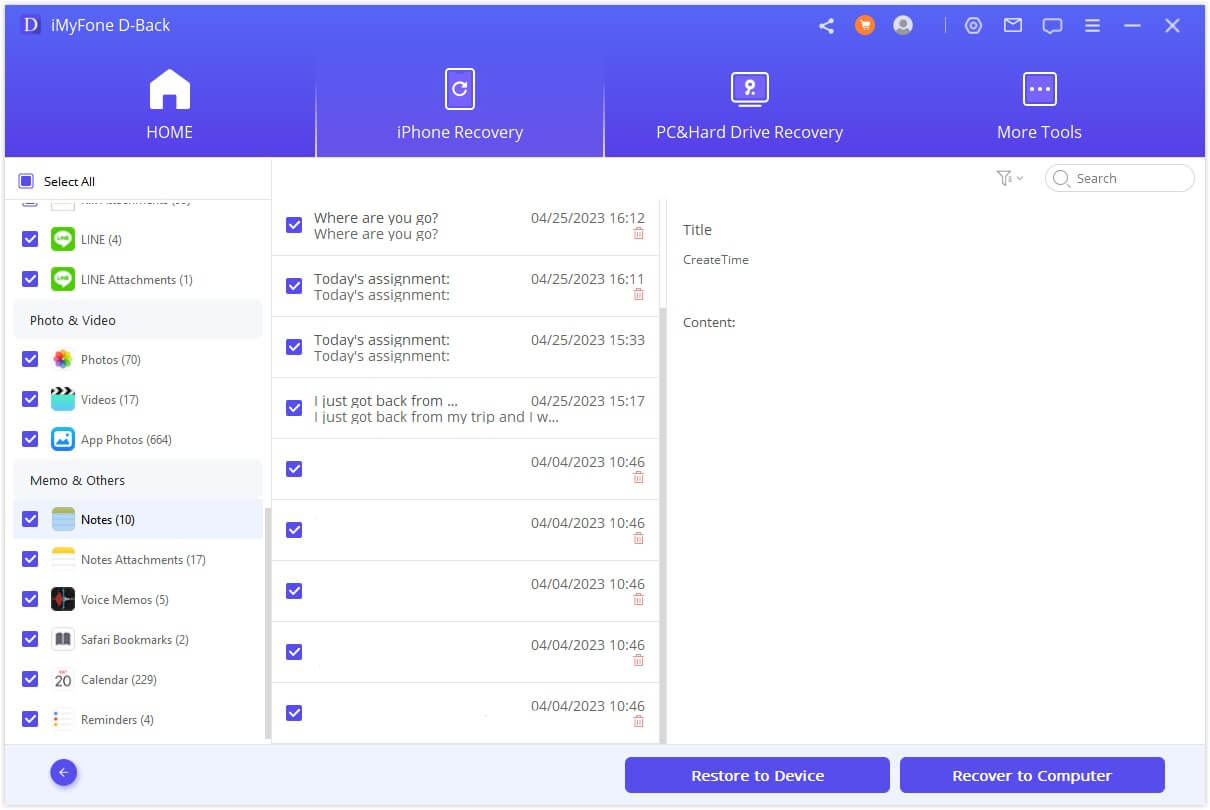Image resolution: width=1210 pixels, height=810 pixels.
Task: Toggle the Select All checkbox
Action: [x=27, y=181]
